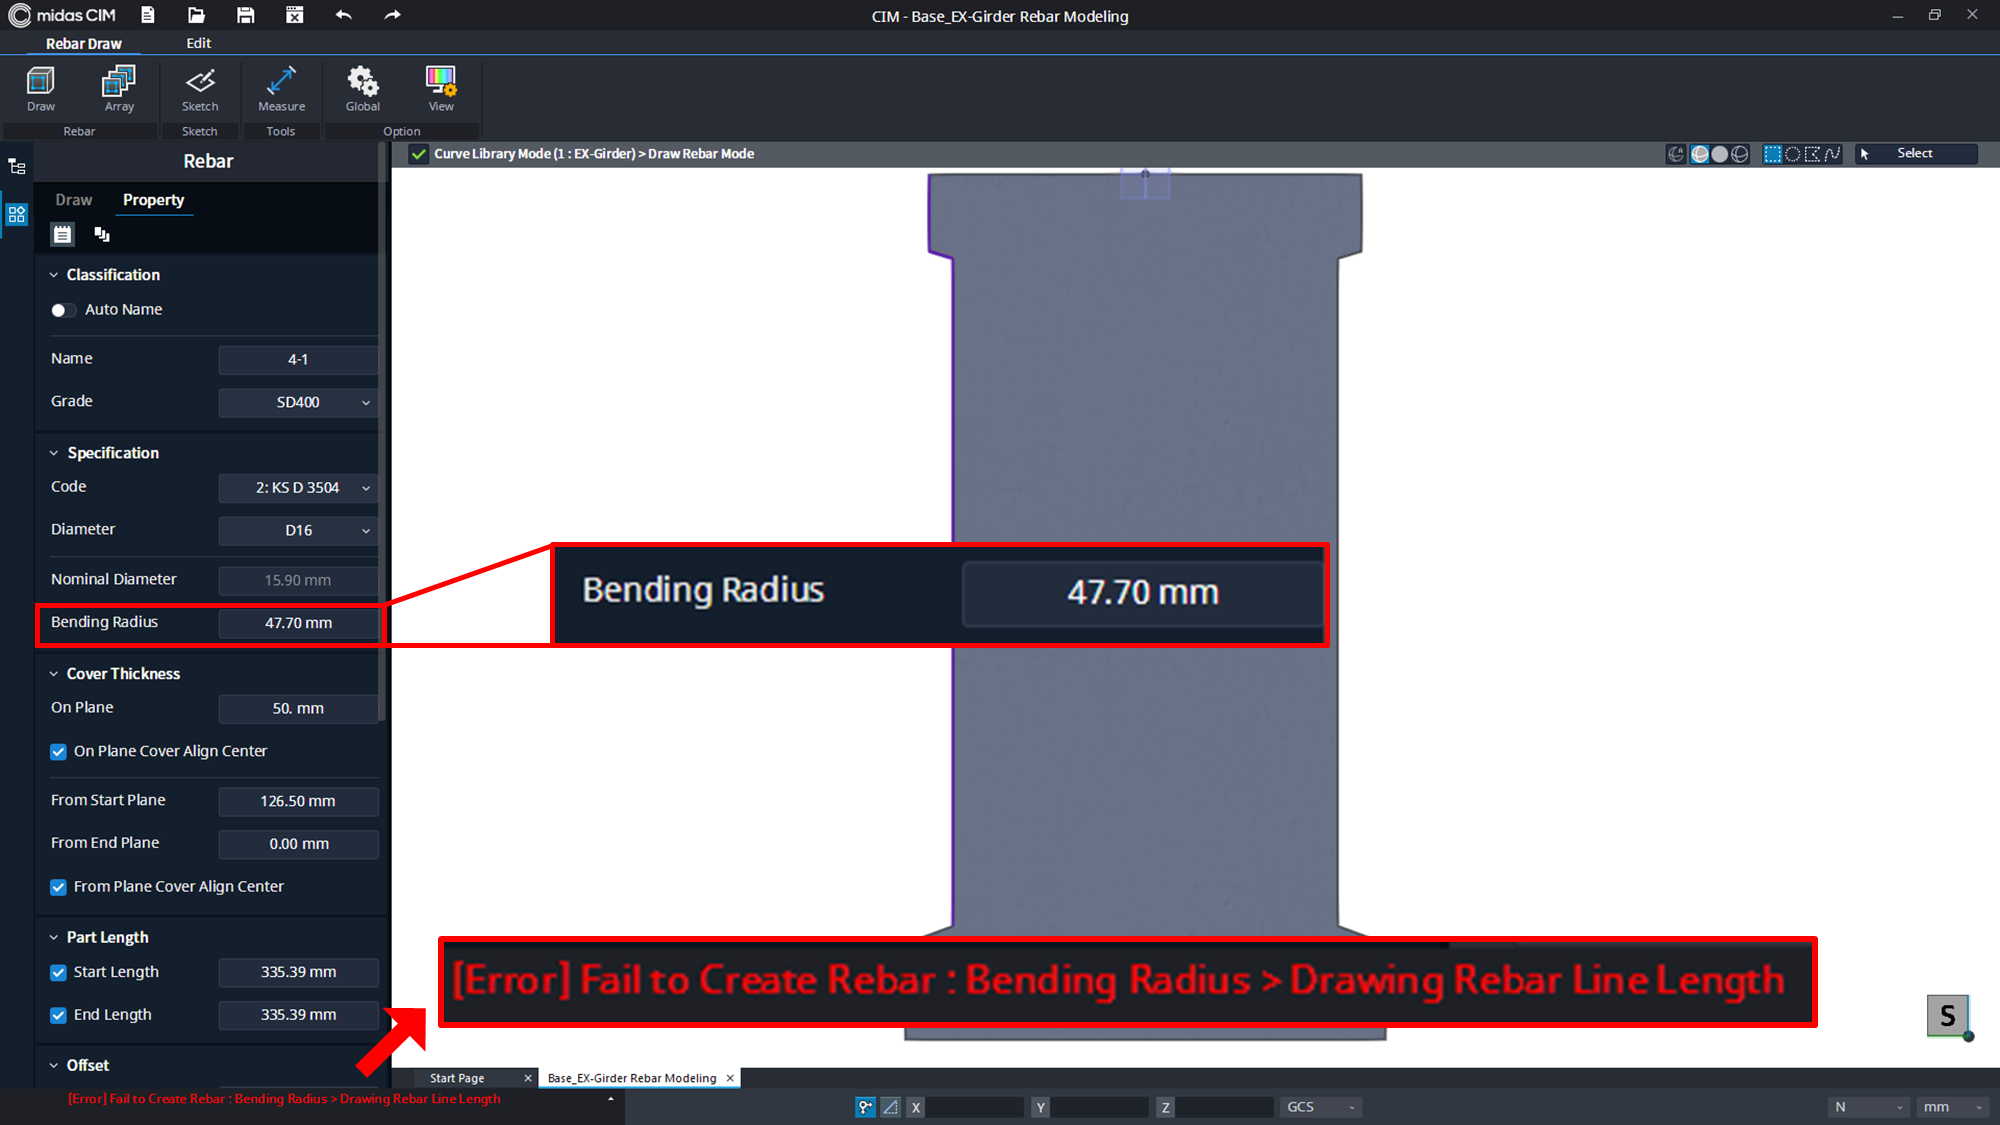
Task: Open the Grade SD400 dropdown
Action: tap(298, 402)
